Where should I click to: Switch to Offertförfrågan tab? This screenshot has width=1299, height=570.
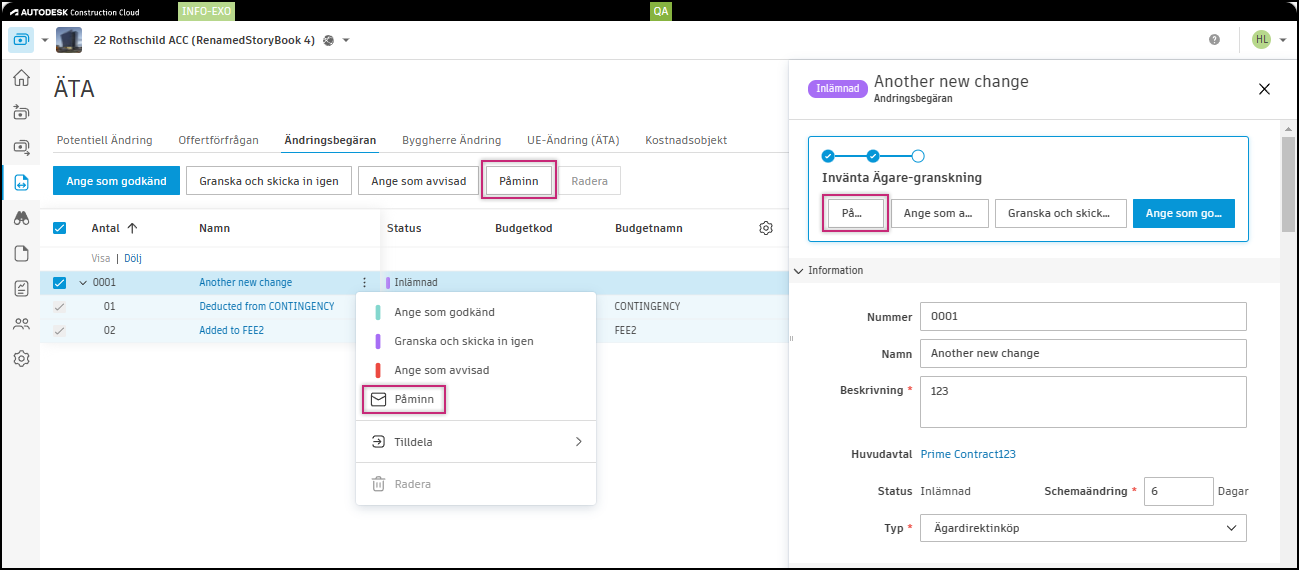(218, 140)
